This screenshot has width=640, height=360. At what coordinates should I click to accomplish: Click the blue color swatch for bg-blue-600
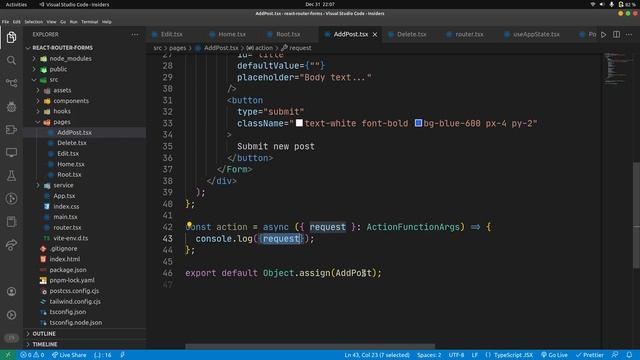tap(418, 123)
